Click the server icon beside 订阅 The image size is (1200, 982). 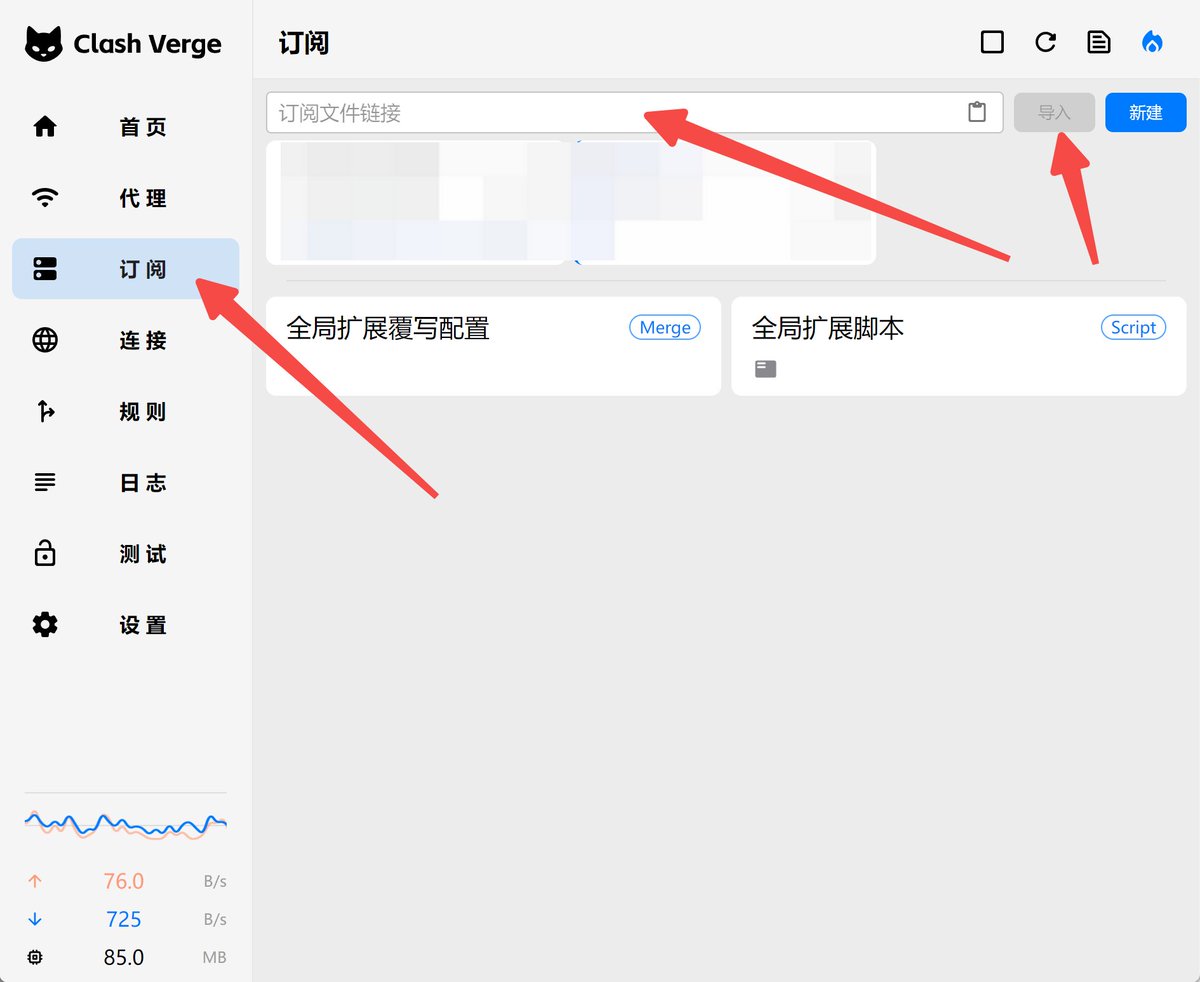(x=45, y=269)
